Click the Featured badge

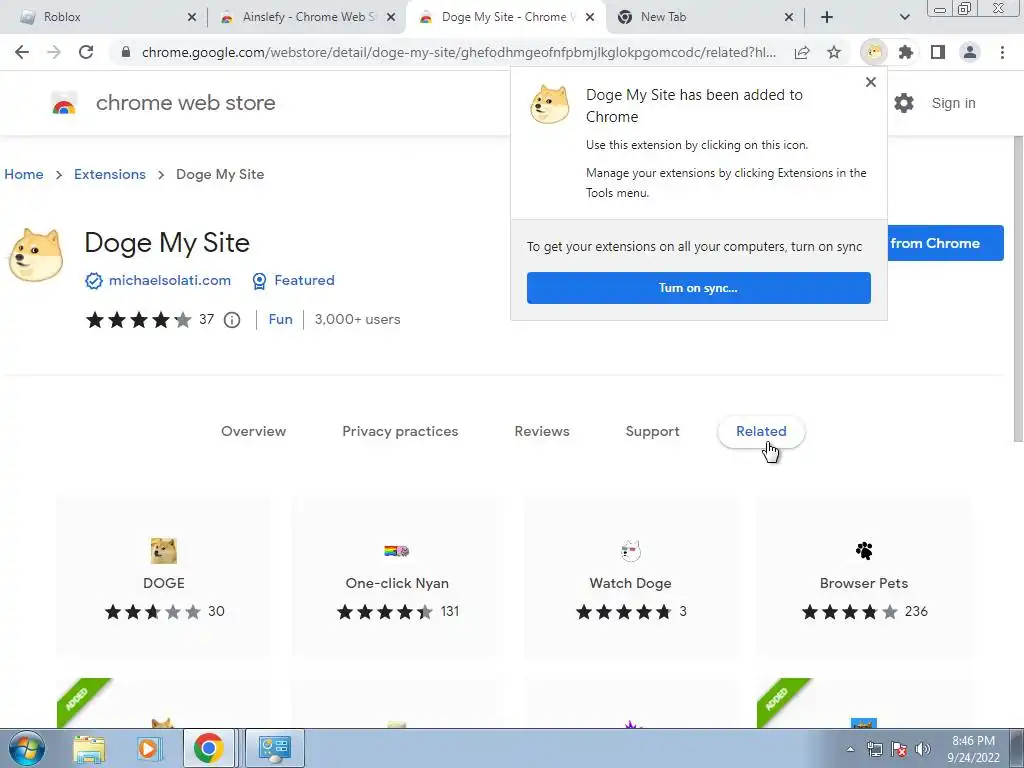pos(293,280)
